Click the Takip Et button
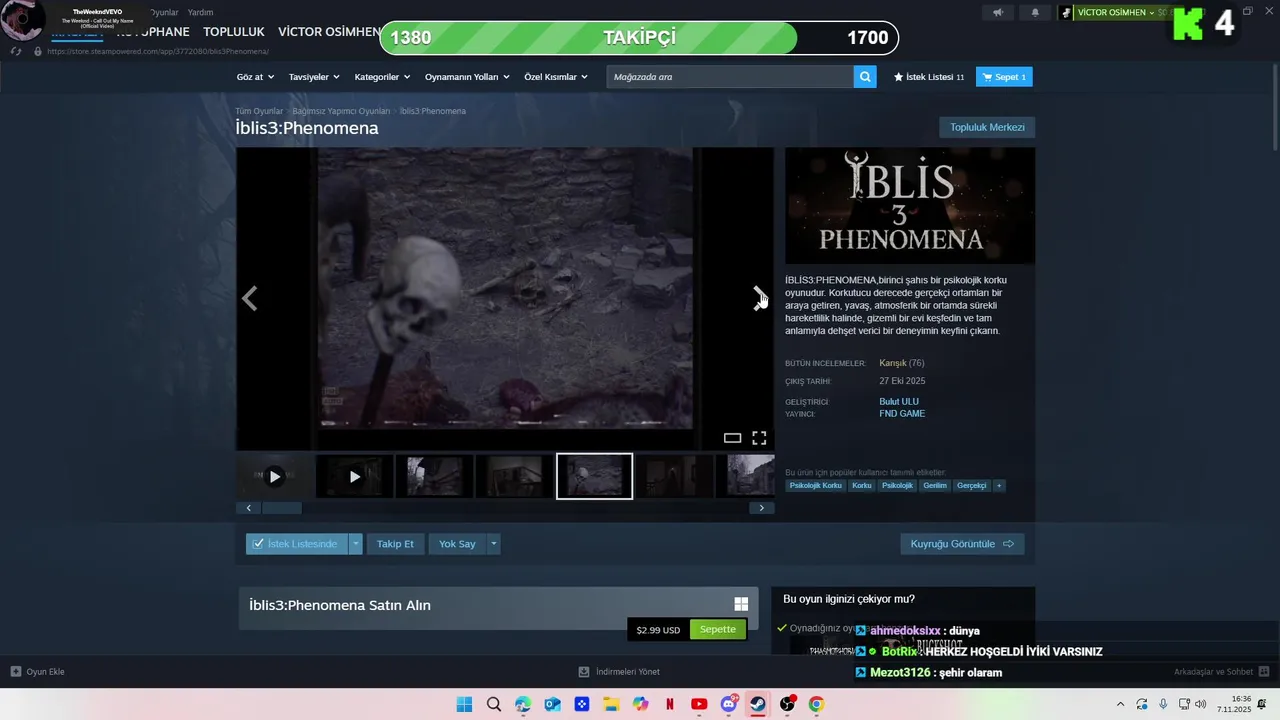The image size is (1280, 720). (x=395, y=544)
